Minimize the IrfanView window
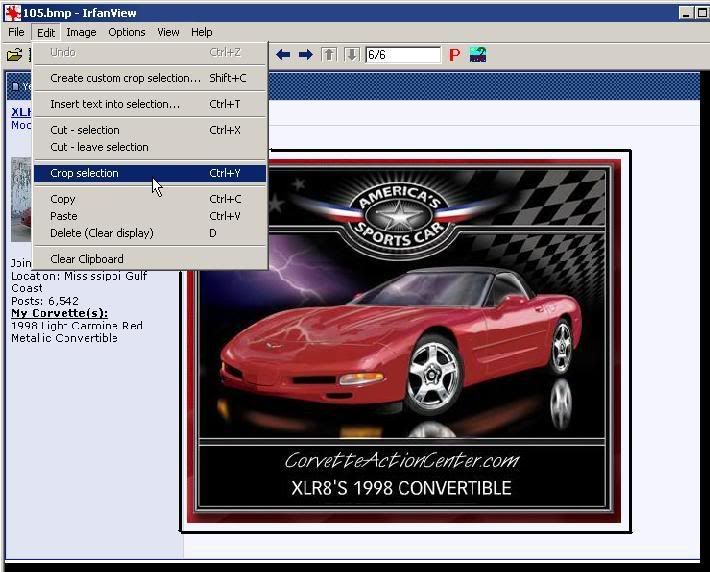Image resolution: width=710 pixels, height=572 pixels. 686,13
